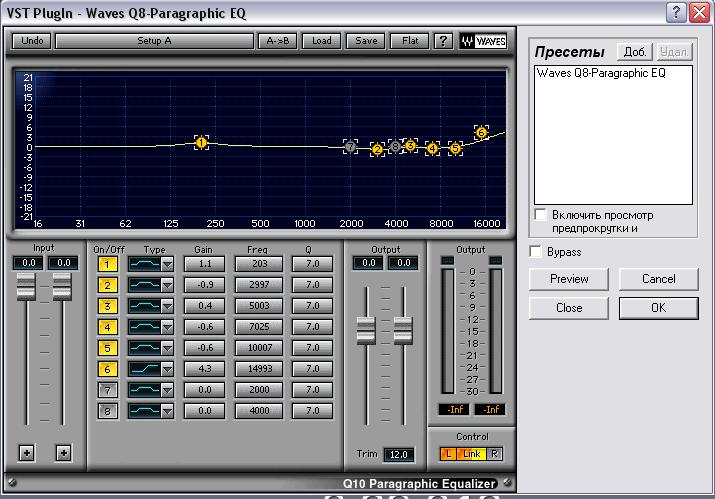Screen dimensions: 715x499
Task: Click the Cancel button
Action: click(658, 279)
